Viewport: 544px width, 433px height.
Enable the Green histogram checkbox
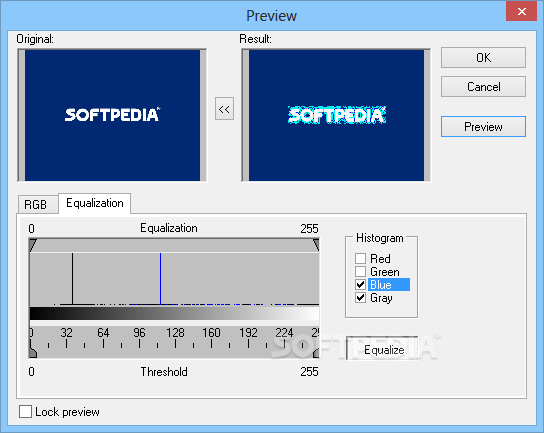click(360, 271)
